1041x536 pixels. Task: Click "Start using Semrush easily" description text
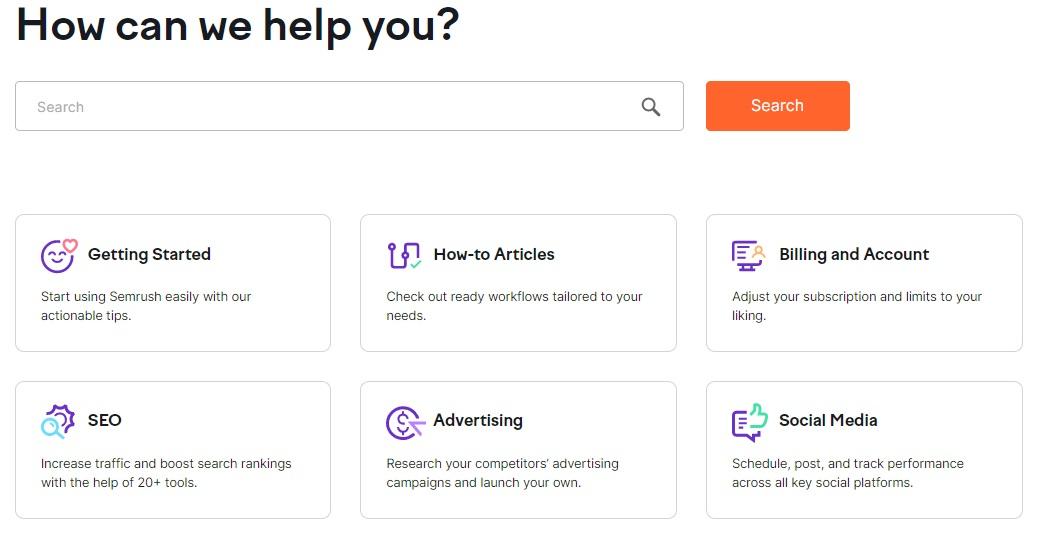click(x=146, y=306)
